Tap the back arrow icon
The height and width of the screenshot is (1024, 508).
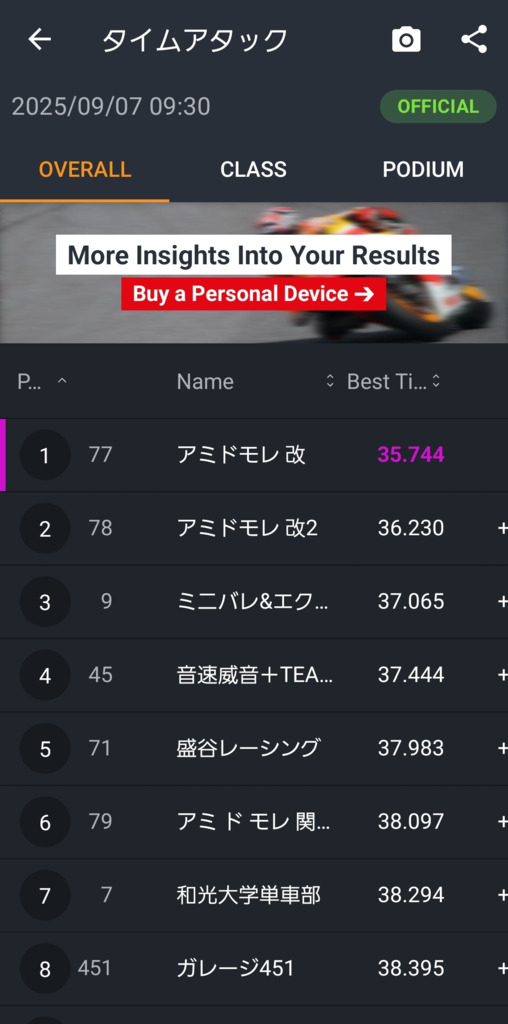[x=39, y=40]
